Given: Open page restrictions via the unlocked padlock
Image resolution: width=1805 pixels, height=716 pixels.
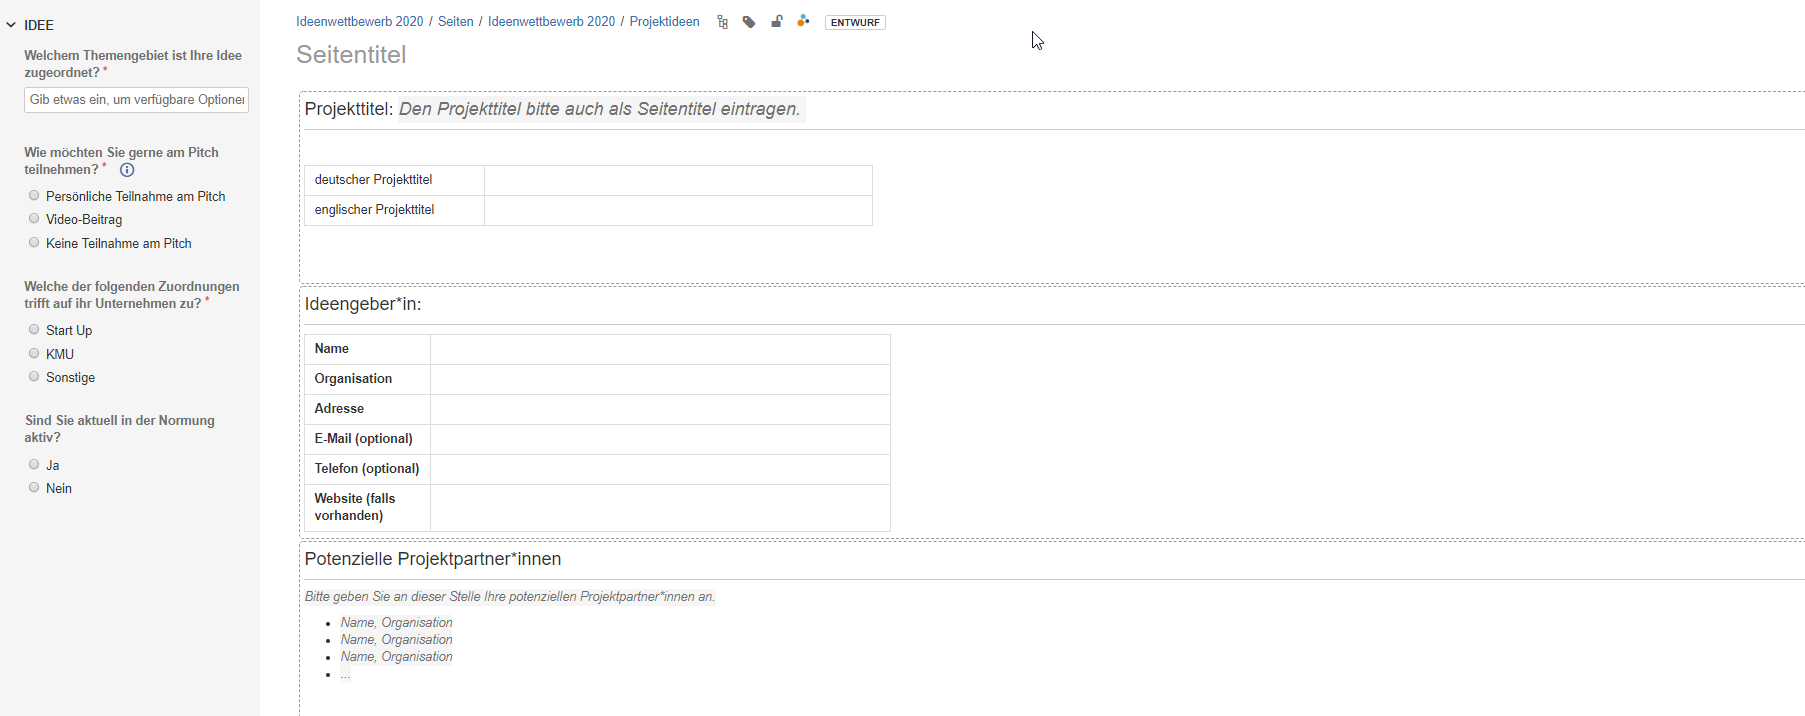Looking at the screenshot, I should (x=776, y=22).
